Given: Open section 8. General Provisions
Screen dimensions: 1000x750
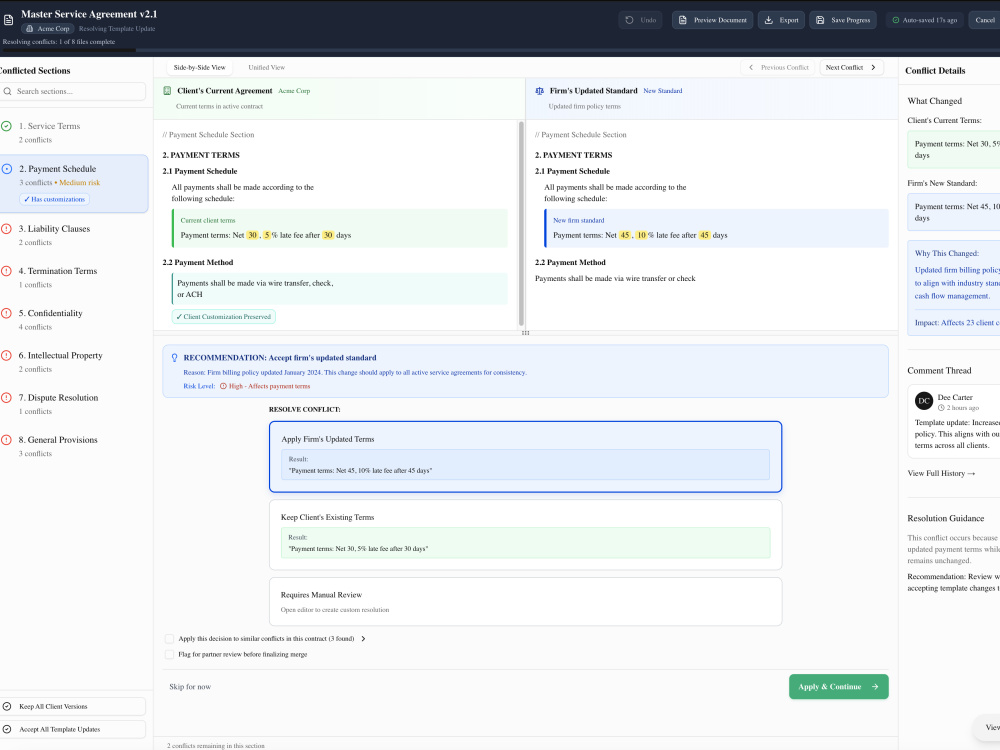Looking at the screenshot, I should point(74,446).
